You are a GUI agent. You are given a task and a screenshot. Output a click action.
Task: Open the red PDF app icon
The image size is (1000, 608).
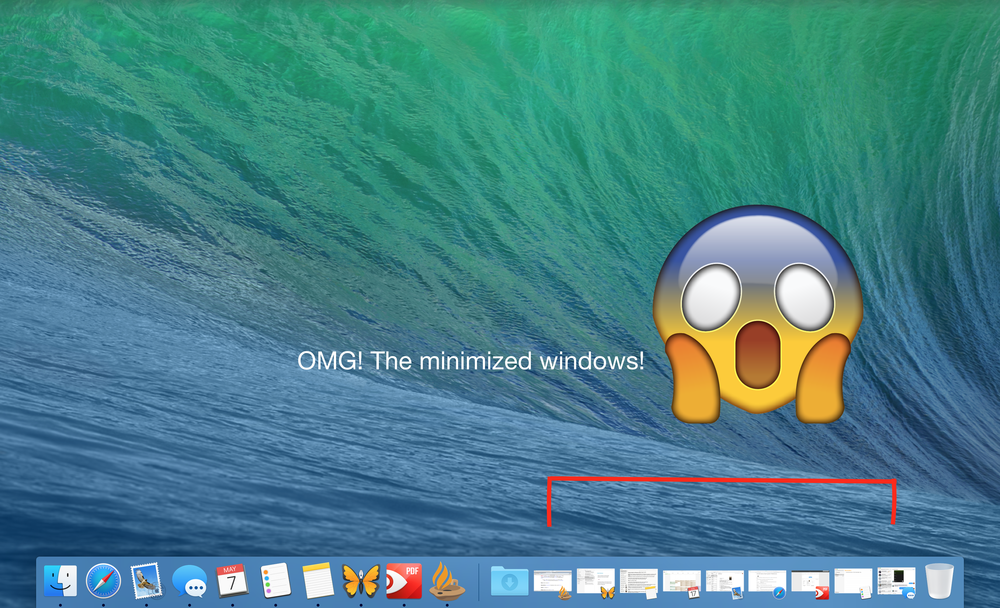click(404, 580)
